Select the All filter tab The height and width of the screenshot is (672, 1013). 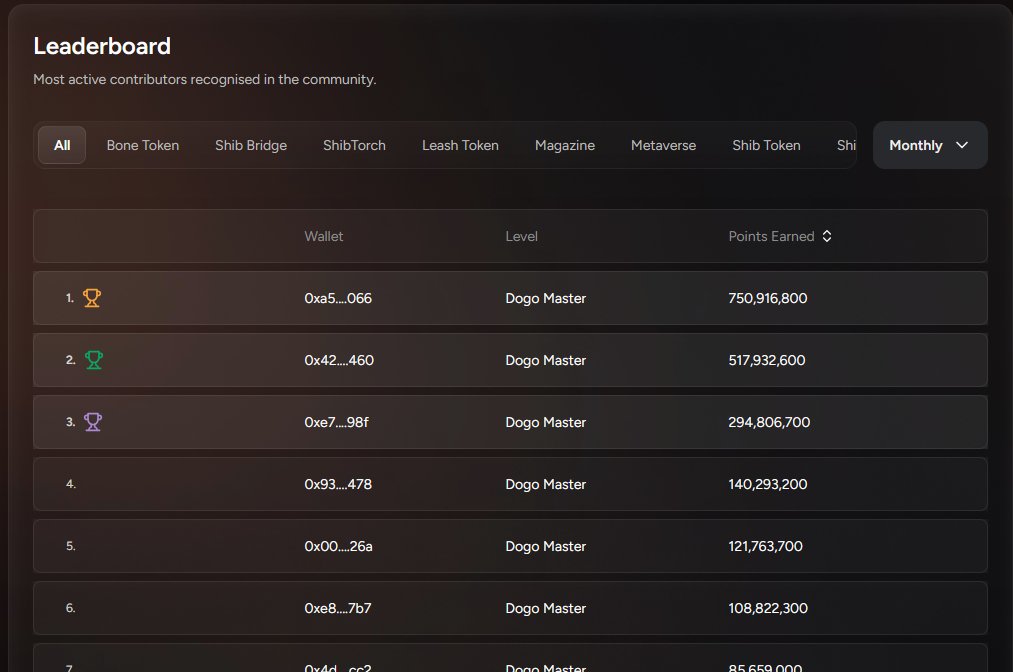click(x=62, y=145)
